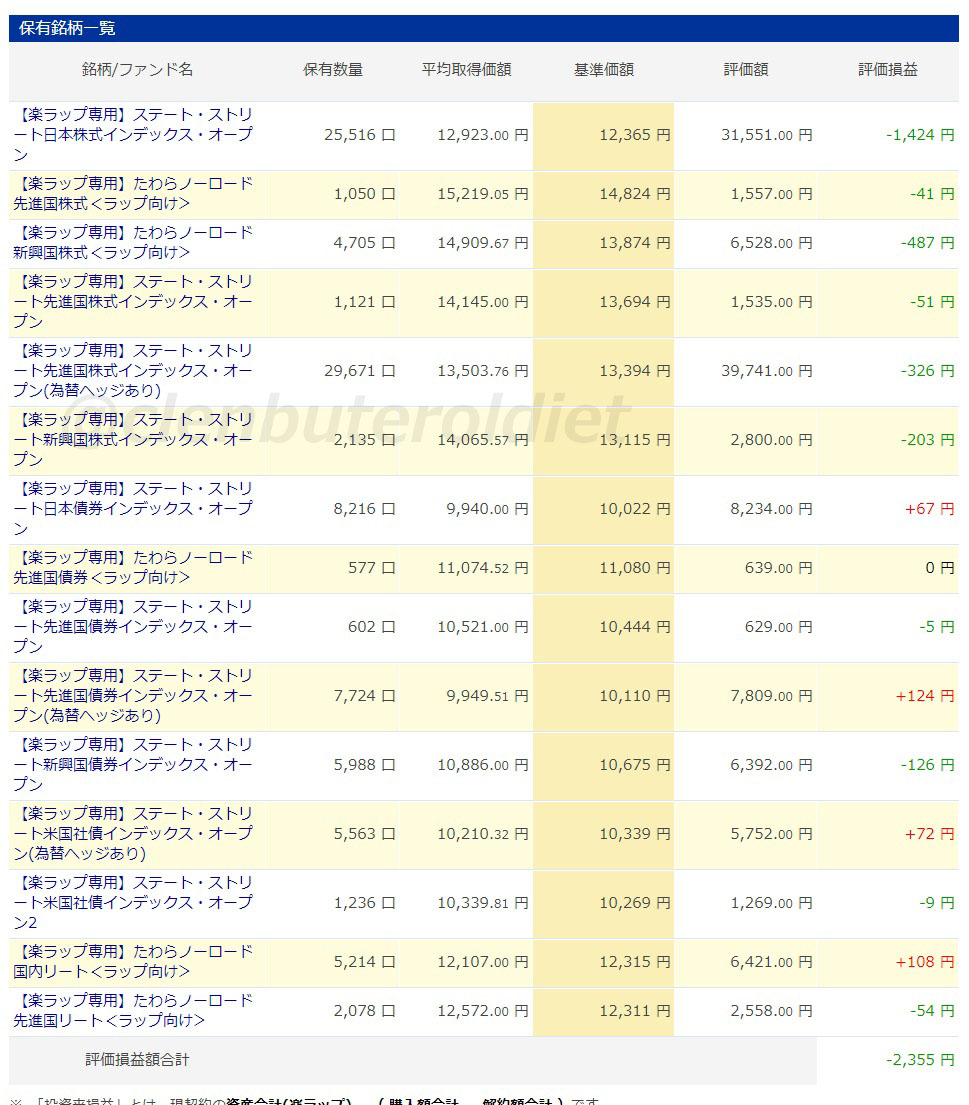The width and height of the screenshot is (969, 1105).
Task: Click the 銘柄/ファンド名 column header
Action: pos(137,69)
